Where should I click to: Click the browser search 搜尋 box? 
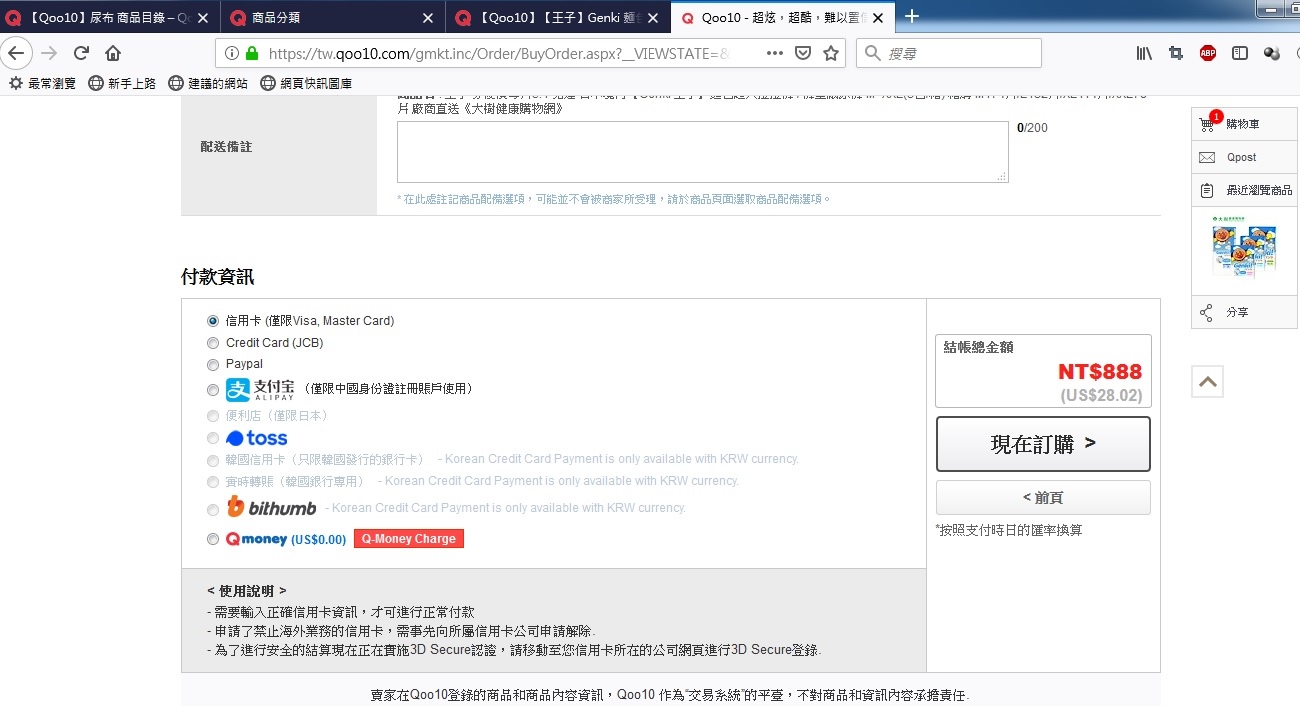pyautogui.click(x=948, y=53)
